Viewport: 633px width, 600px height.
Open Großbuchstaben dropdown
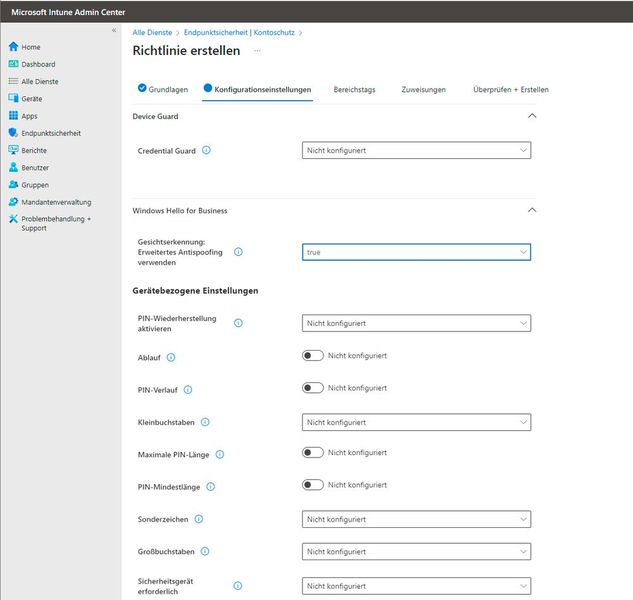pyautogui.click(x=416, y=551)
